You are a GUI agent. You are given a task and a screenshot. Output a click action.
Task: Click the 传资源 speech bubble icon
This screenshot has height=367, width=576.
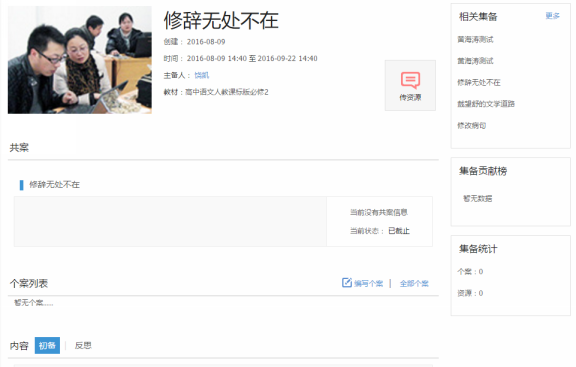[410, 80]
